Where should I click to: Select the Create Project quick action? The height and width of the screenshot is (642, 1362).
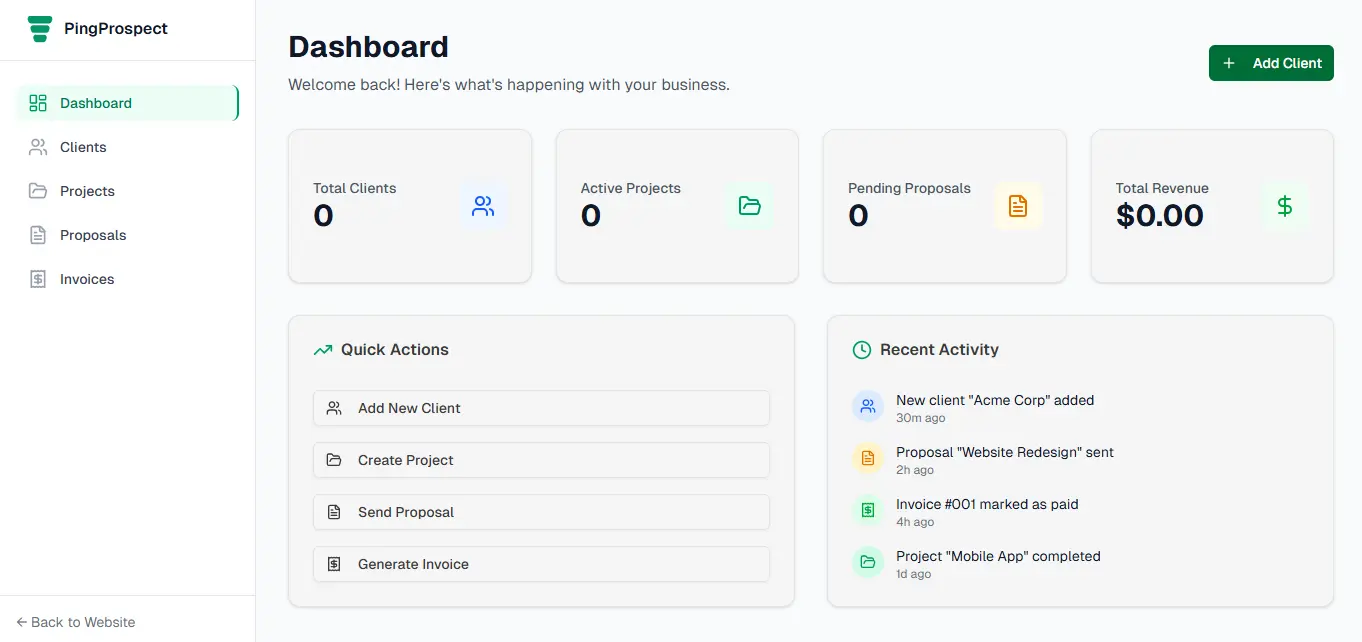pyautogui.click(x=541, y=459)
